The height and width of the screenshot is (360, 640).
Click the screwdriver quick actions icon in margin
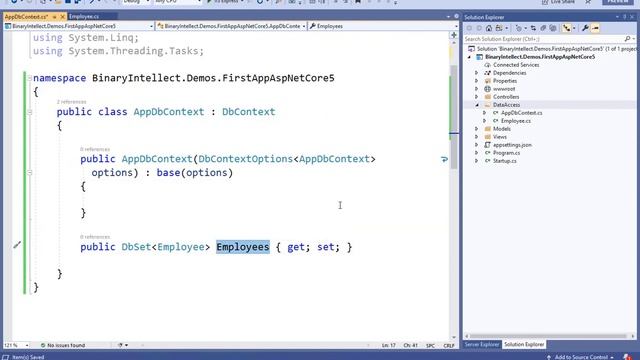(17, 245)
